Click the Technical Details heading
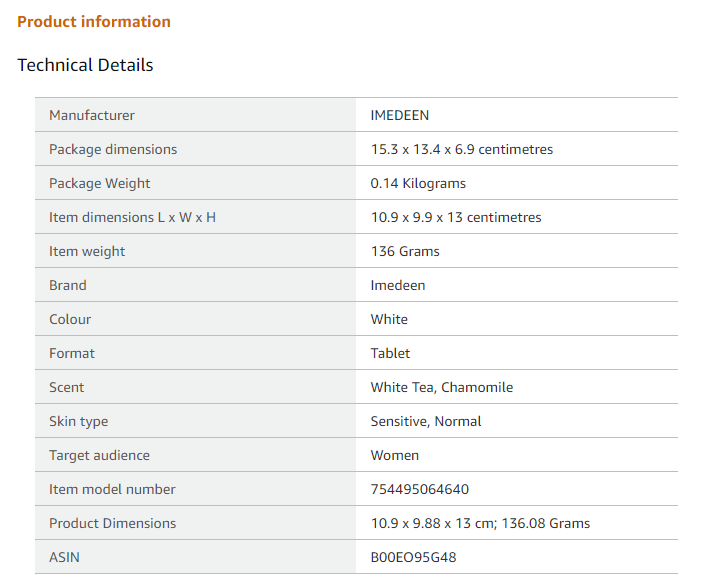This screenshot has width=708, height=584. [x=85, y=65]
